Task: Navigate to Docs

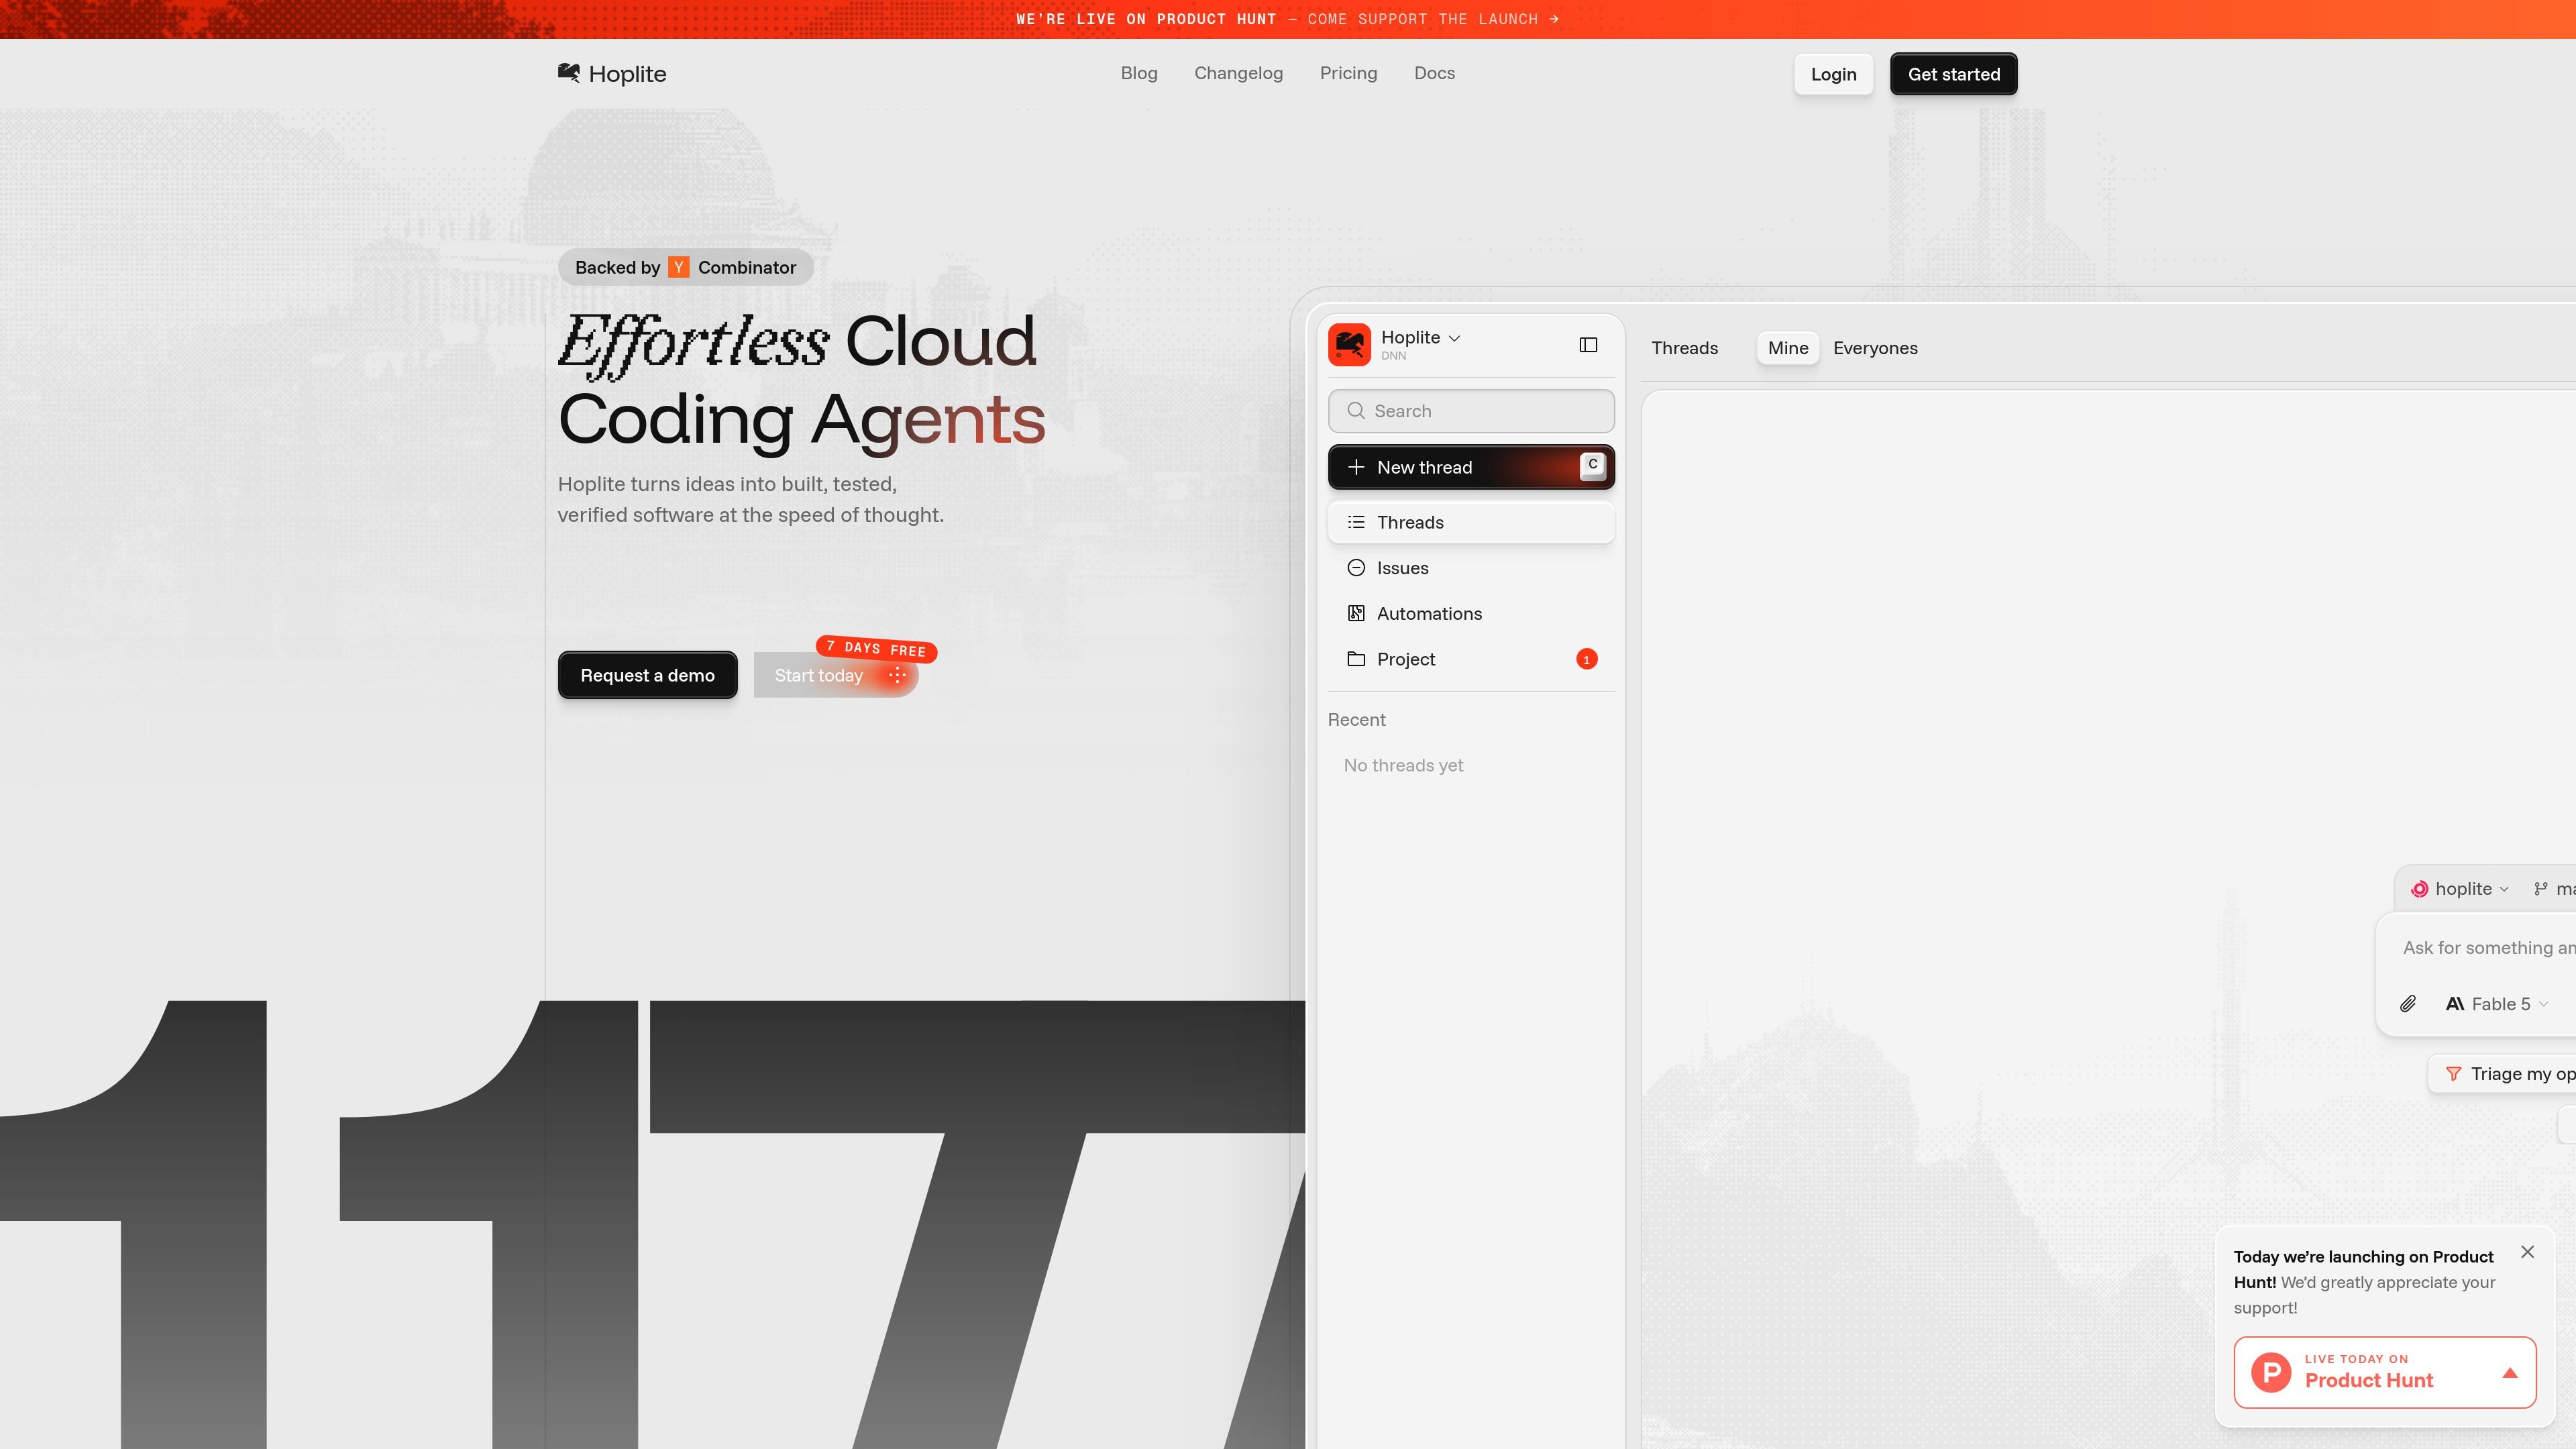Action: click(x=1434, y=73)
